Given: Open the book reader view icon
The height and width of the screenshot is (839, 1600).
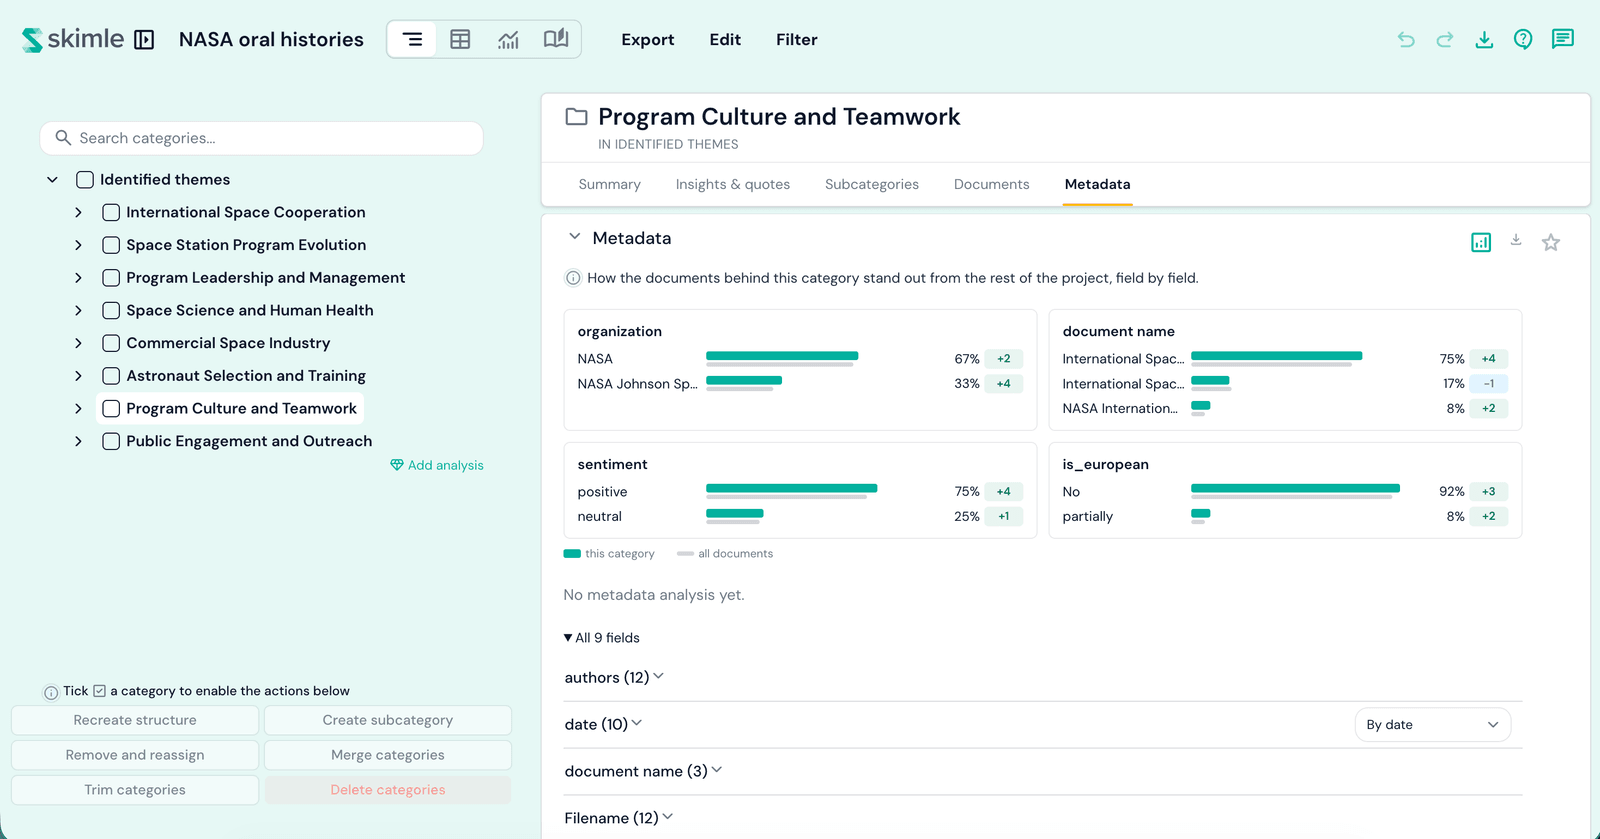Looking at the screenshot, I should click(556, 39).
